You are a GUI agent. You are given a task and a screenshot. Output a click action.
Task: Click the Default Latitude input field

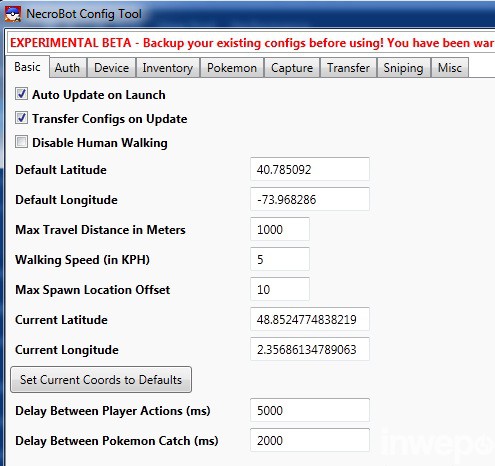click(x=310, y=169)
